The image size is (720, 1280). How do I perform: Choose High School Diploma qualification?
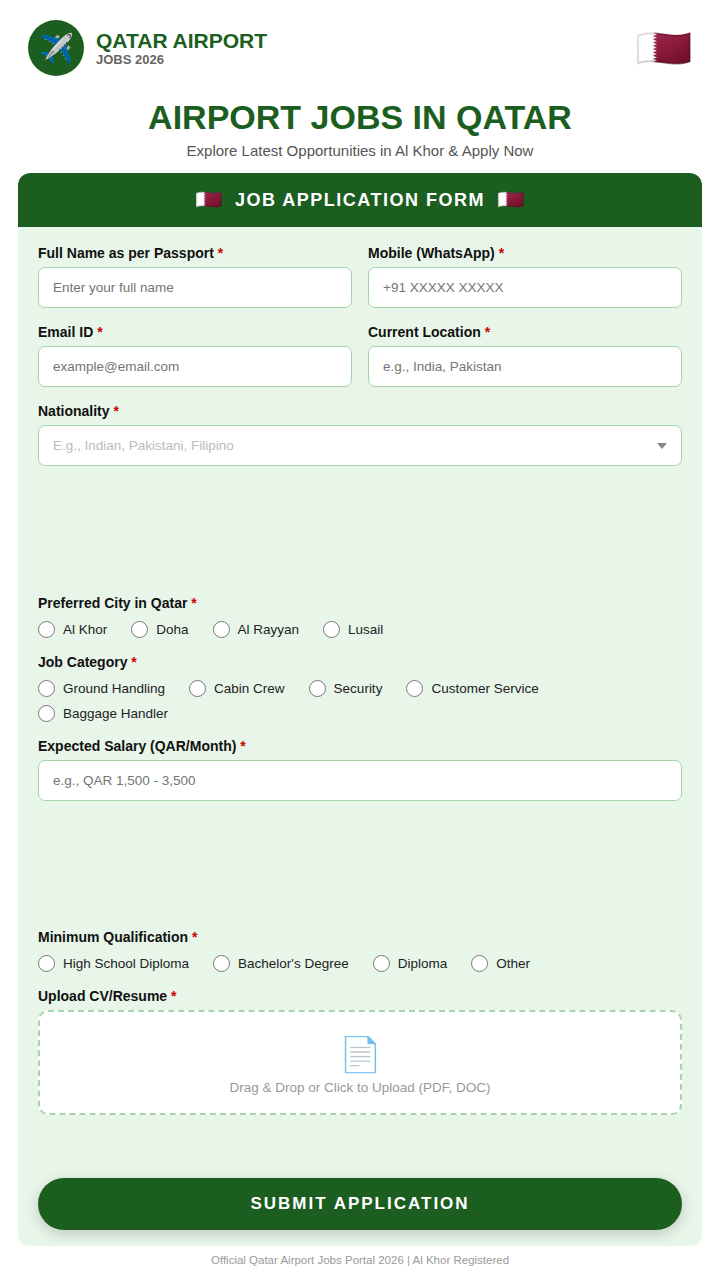[x=47, y=963]
